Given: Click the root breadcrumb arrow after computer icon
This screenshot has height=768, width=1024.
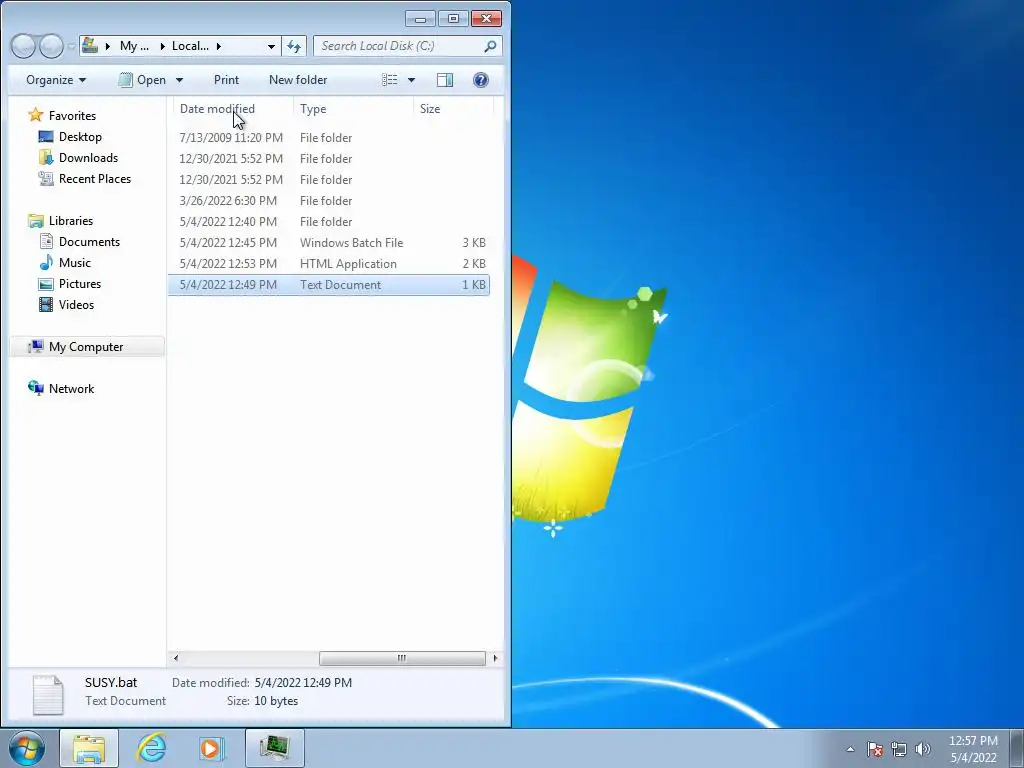Looking at the screenshot, I should (107, 46).
